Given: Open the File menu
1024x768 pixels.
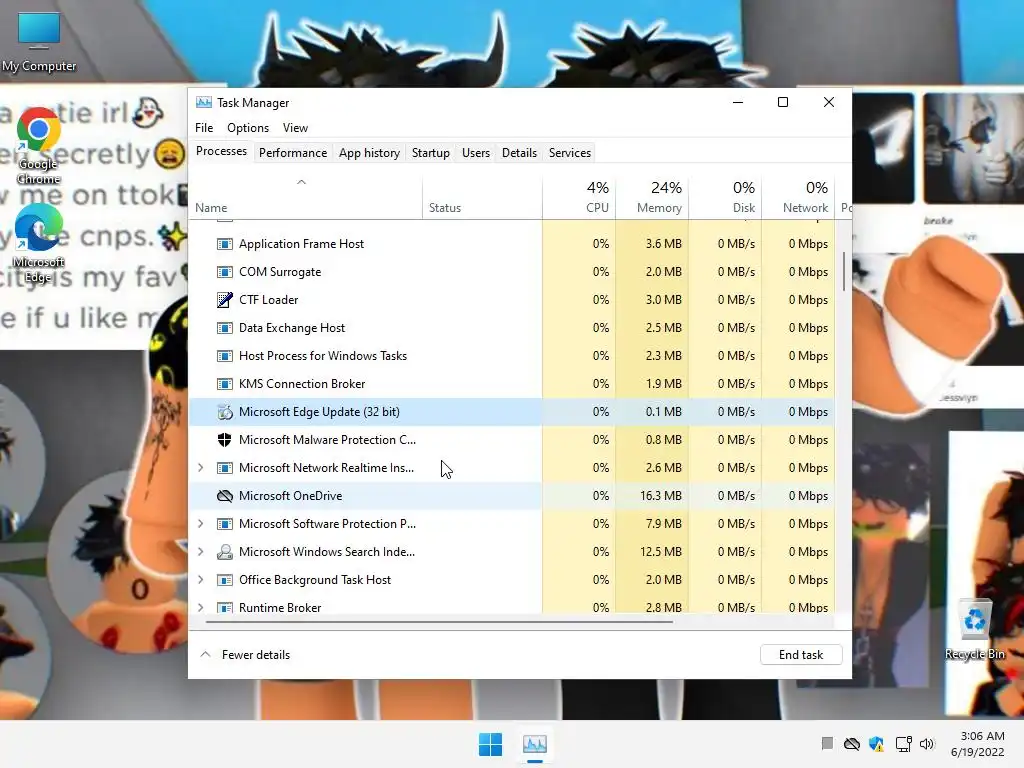Looking at the screenshot, I should tap(204, 128).
